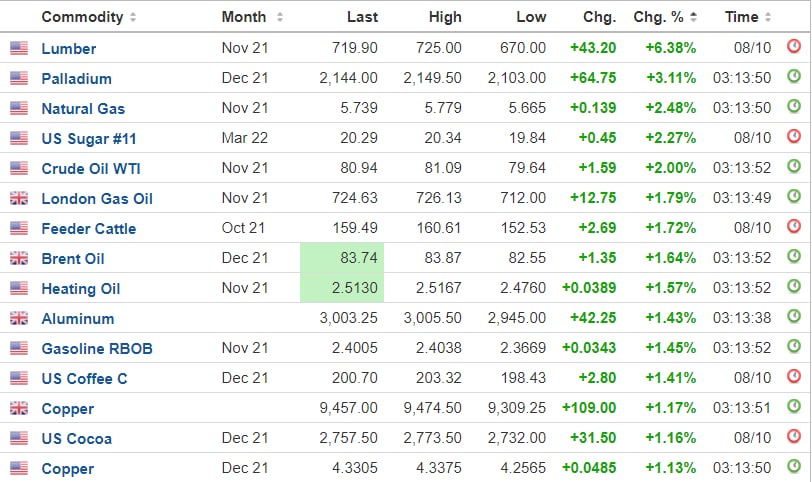
Task: Click the clock icon in Copper Dec 21 row
Action: (793, 466)
